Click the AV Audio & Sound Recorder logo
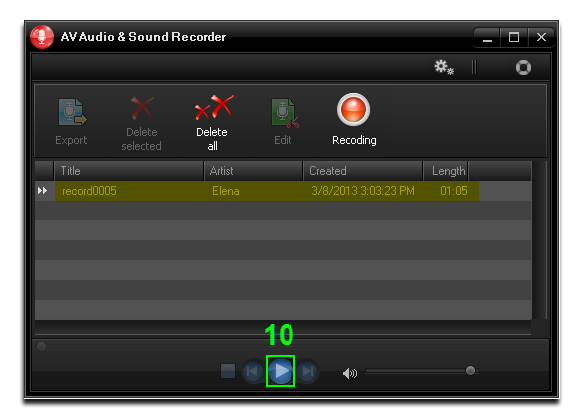This screenshot has height=420, width=585. [x=42, y=37]
